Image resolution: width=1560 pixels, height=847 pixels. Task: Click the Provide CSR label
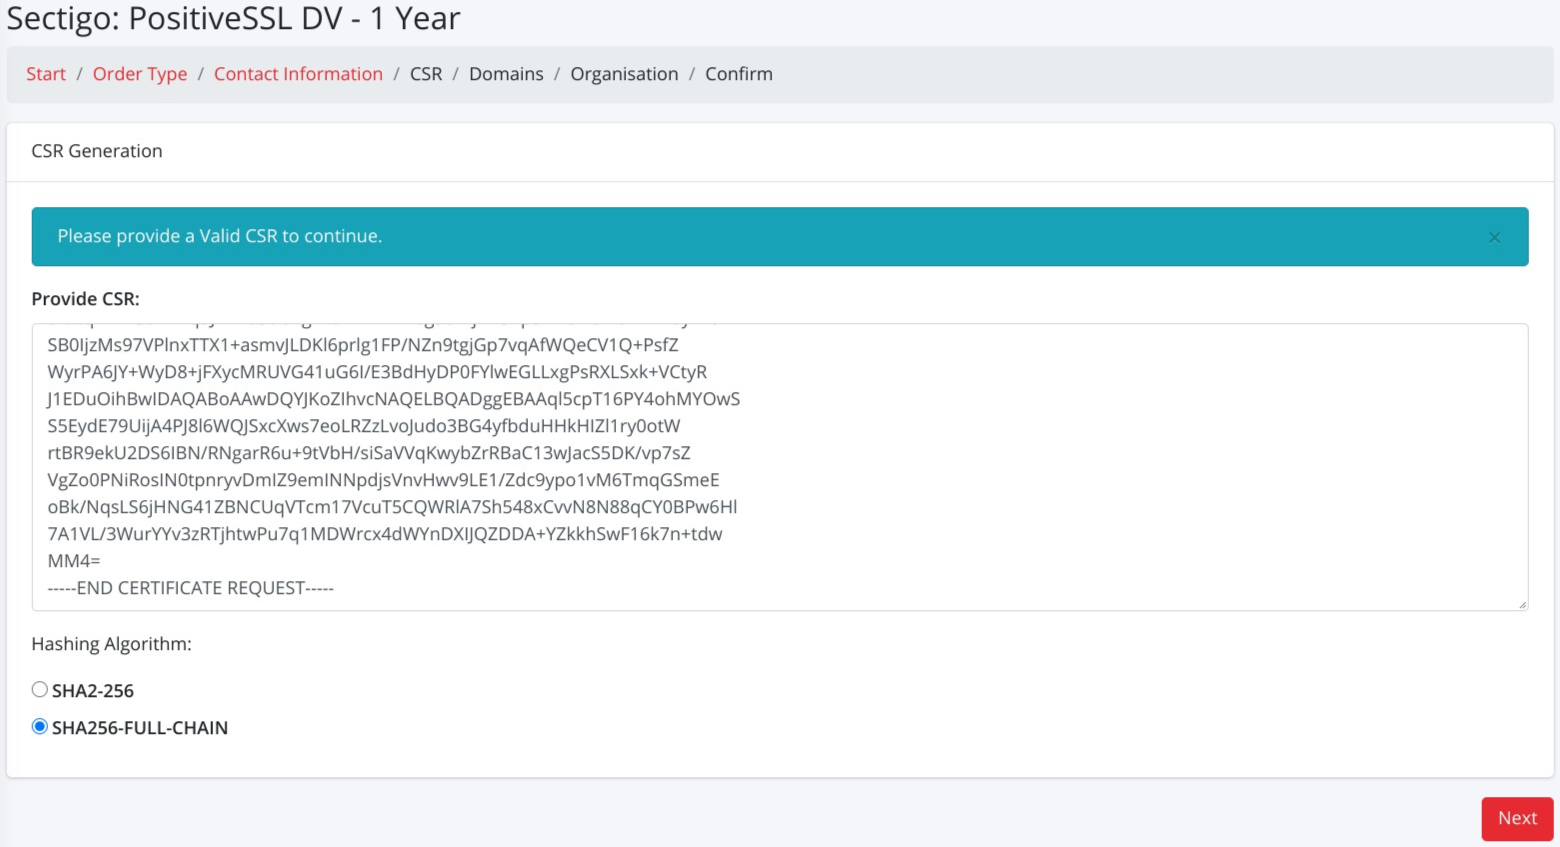pos(86,299)
